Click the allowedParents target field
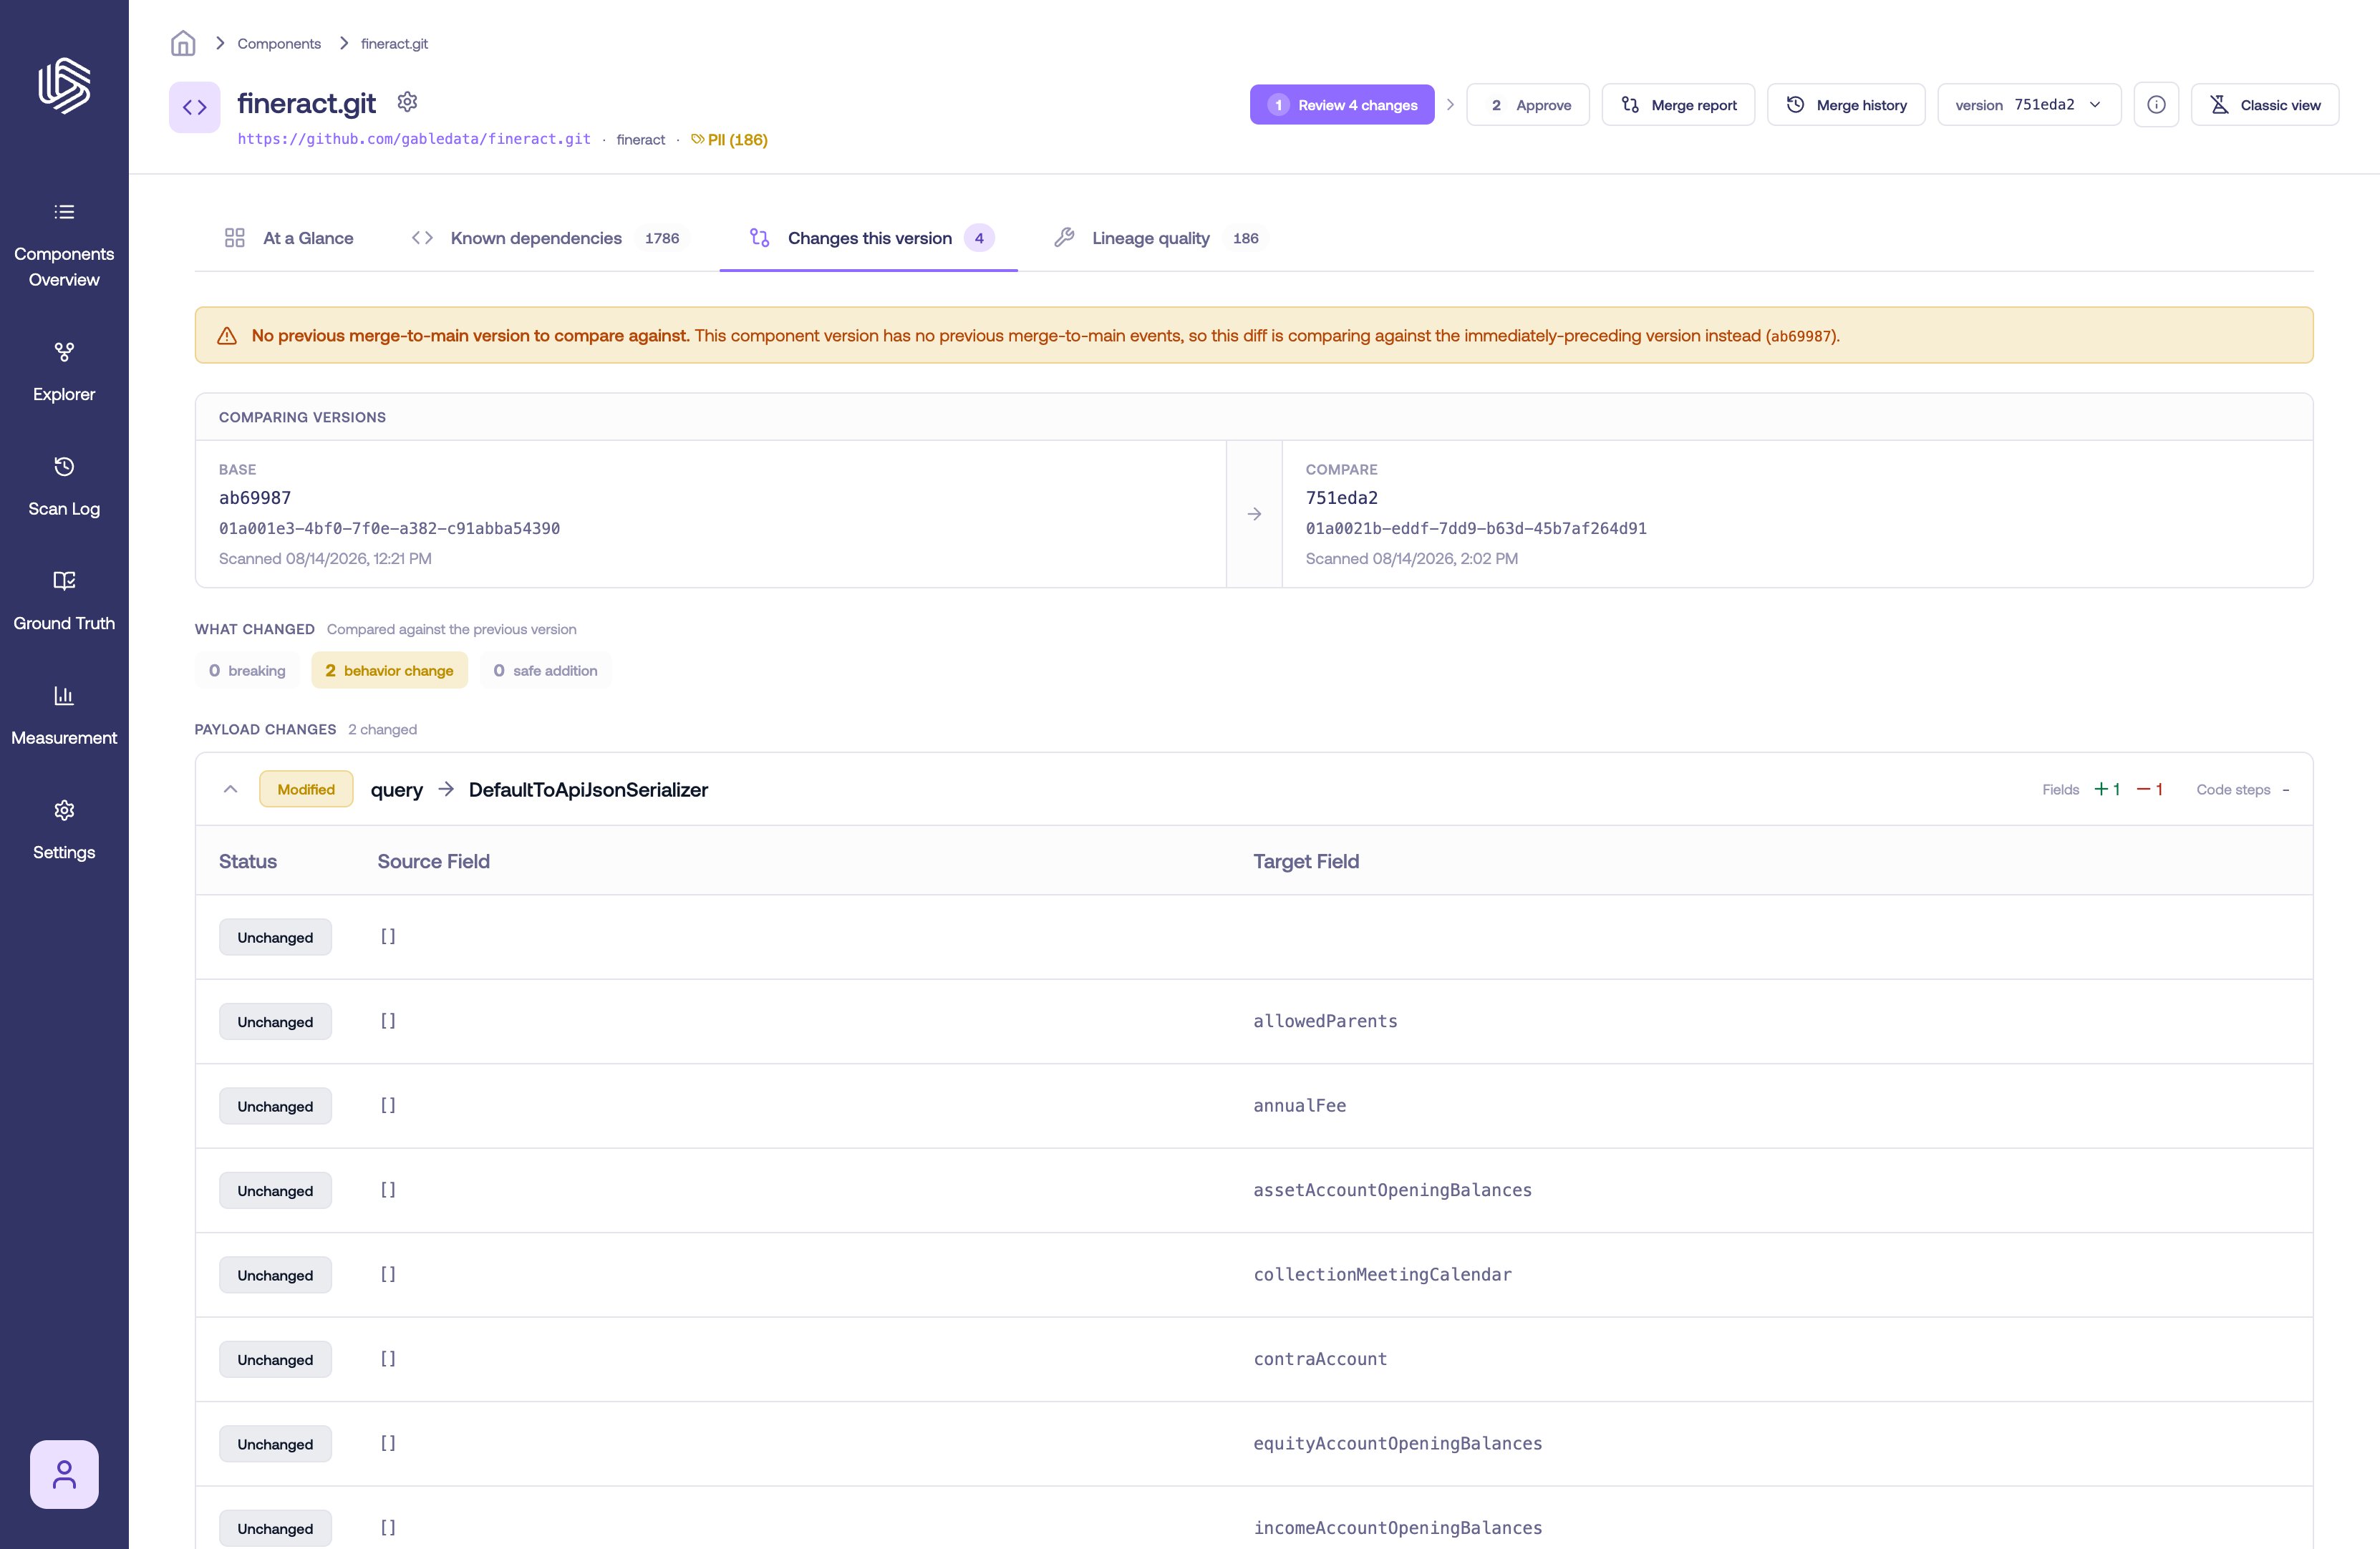The height and width of the screenshot is (1549, 2380). 1325,1021
